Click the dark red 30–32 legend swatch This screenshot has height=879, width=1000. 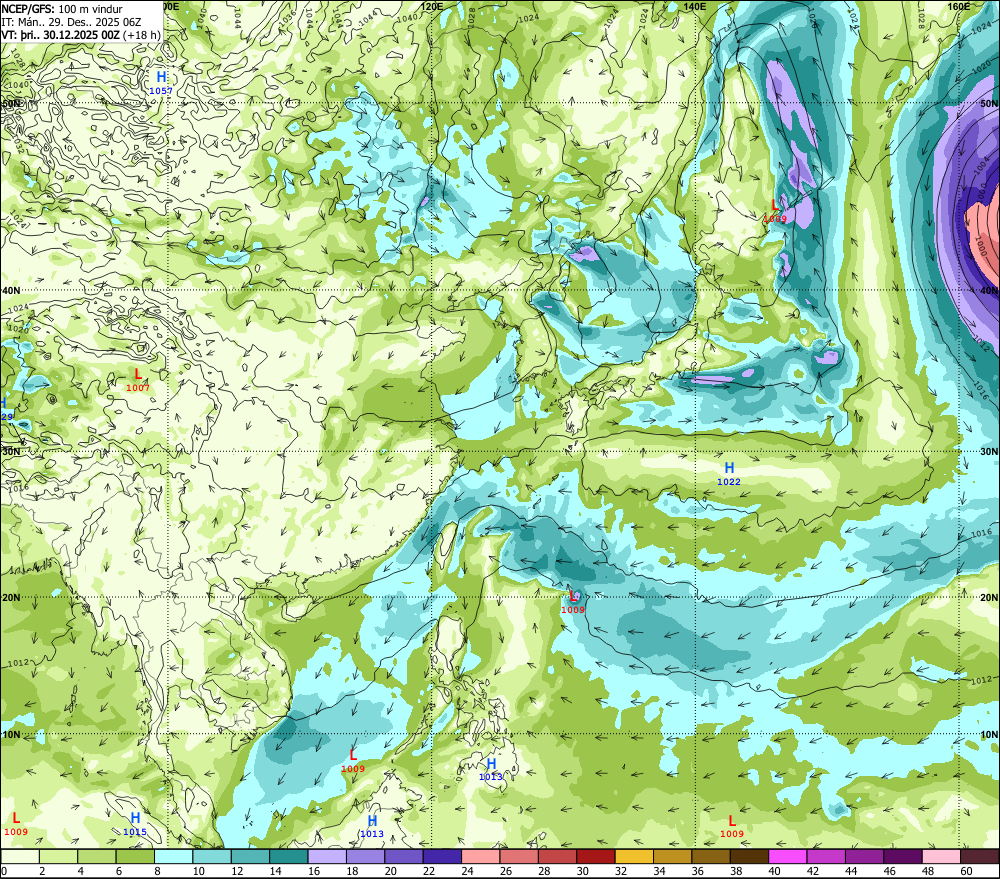tap(596, 856)
